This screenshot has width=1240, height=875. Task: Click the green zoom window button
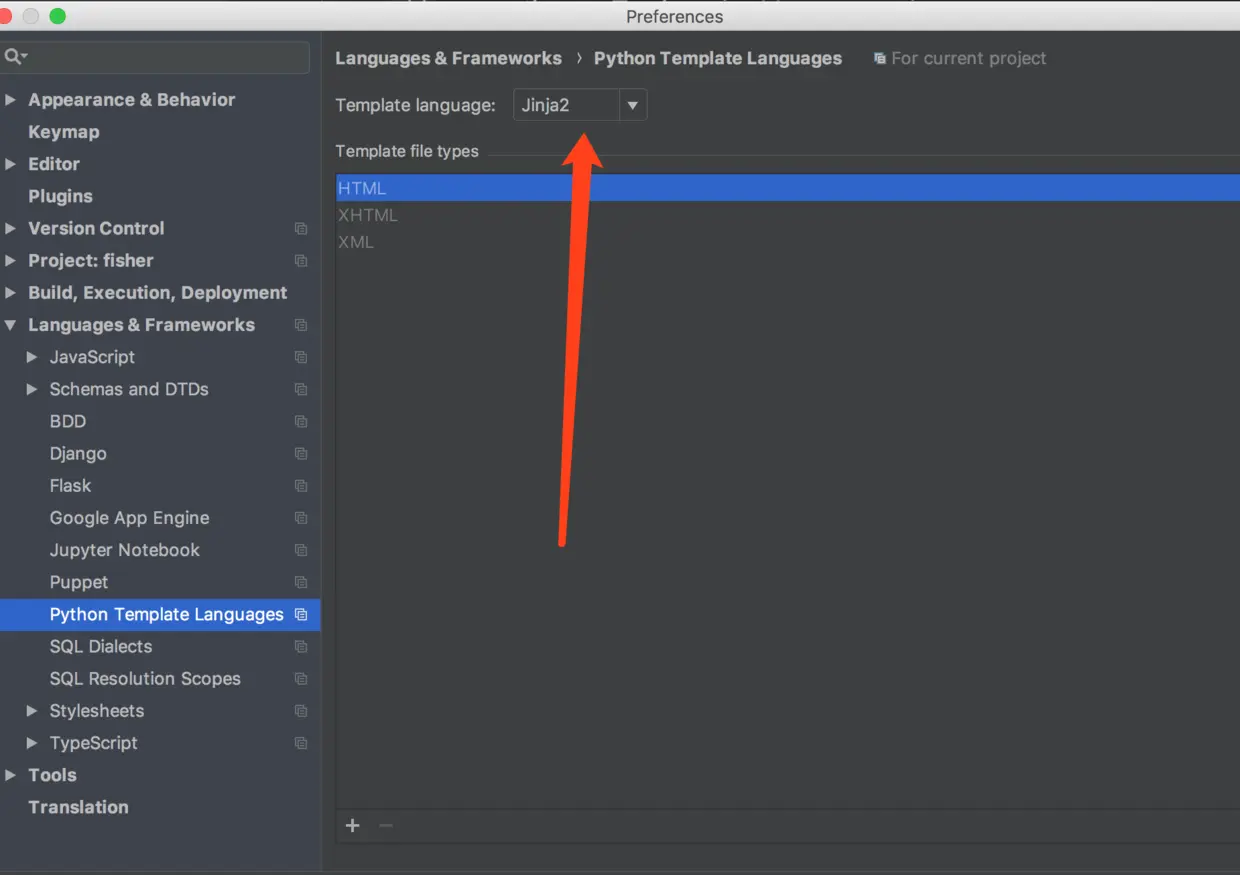57,16
